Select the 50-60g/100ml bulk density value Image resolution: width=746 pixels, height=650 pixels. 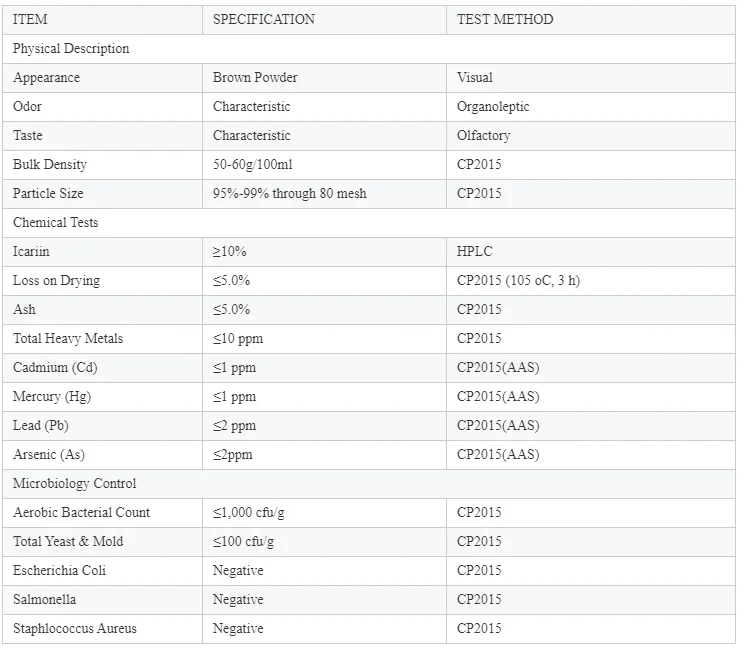point(254,164)
